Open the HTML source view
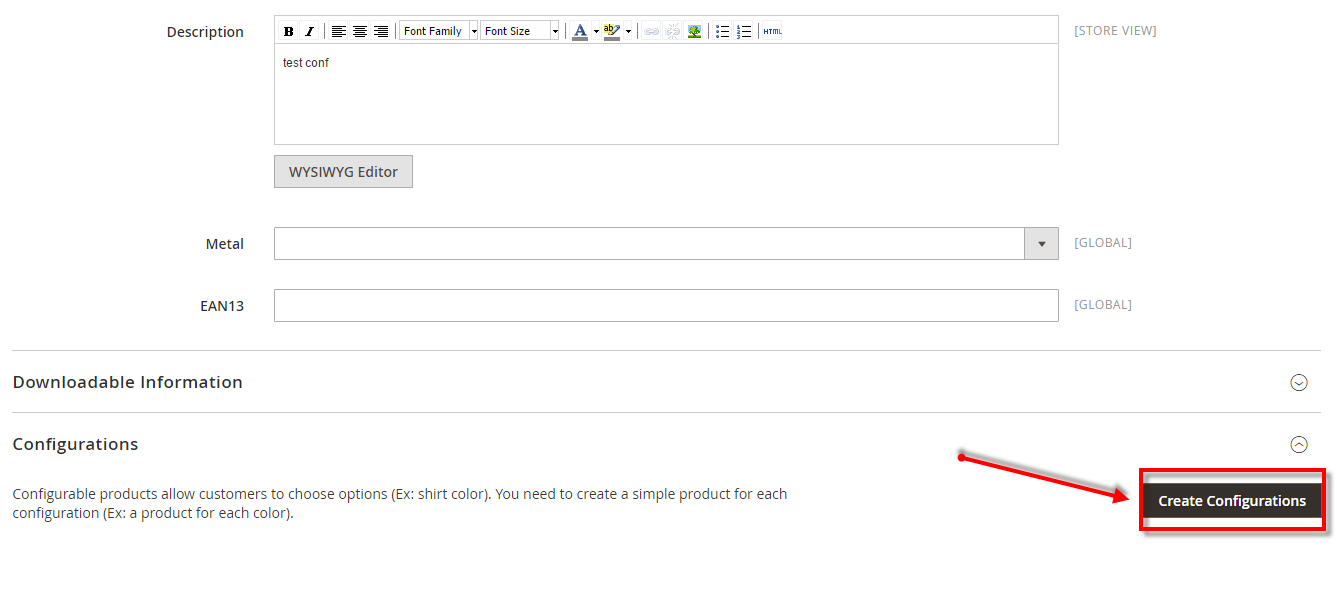This screenshot has width=1337, height=590. coord(772,31)
